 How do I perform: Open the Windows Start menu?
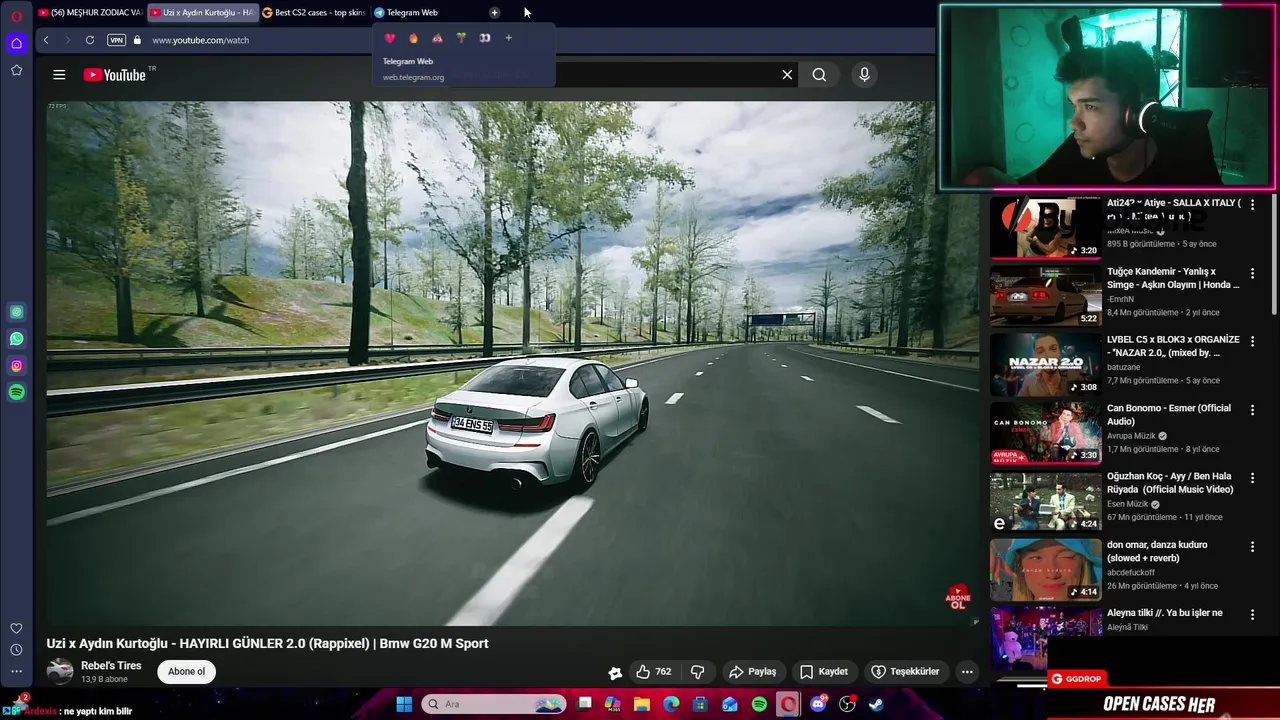[404, 704]
